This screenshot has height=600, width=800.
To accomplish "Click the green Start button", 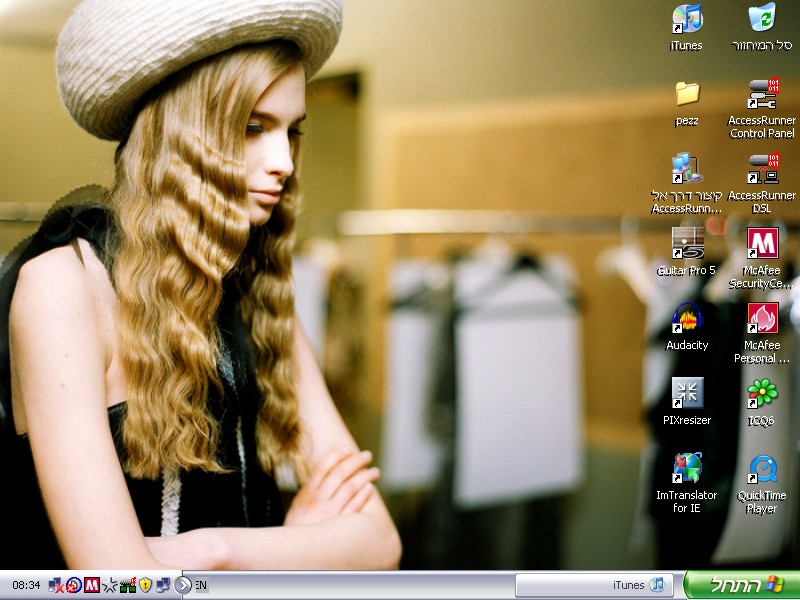I will (x=741, y=585).
